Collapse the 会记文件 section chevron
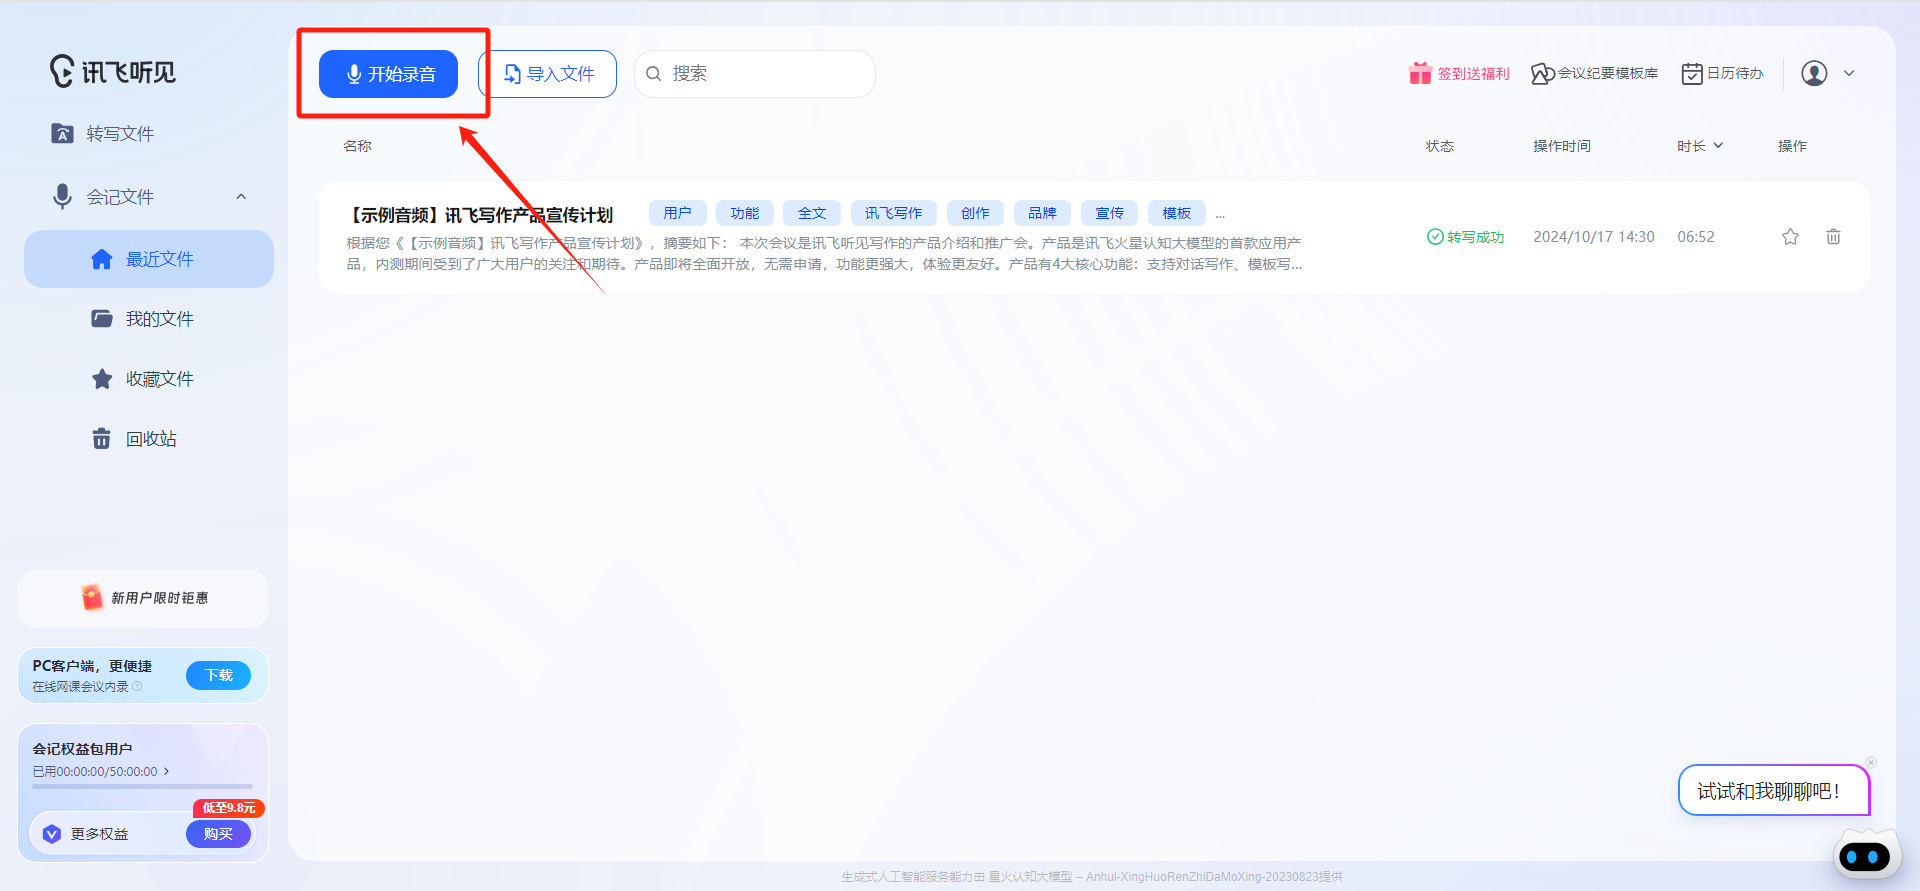 tap(241, 197)
